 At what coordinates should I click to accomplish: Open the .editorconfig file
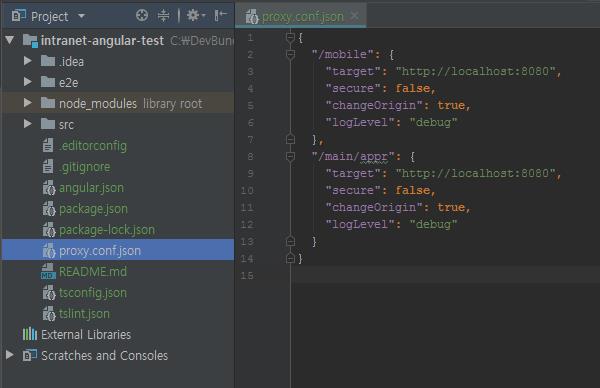pos(93,146)
